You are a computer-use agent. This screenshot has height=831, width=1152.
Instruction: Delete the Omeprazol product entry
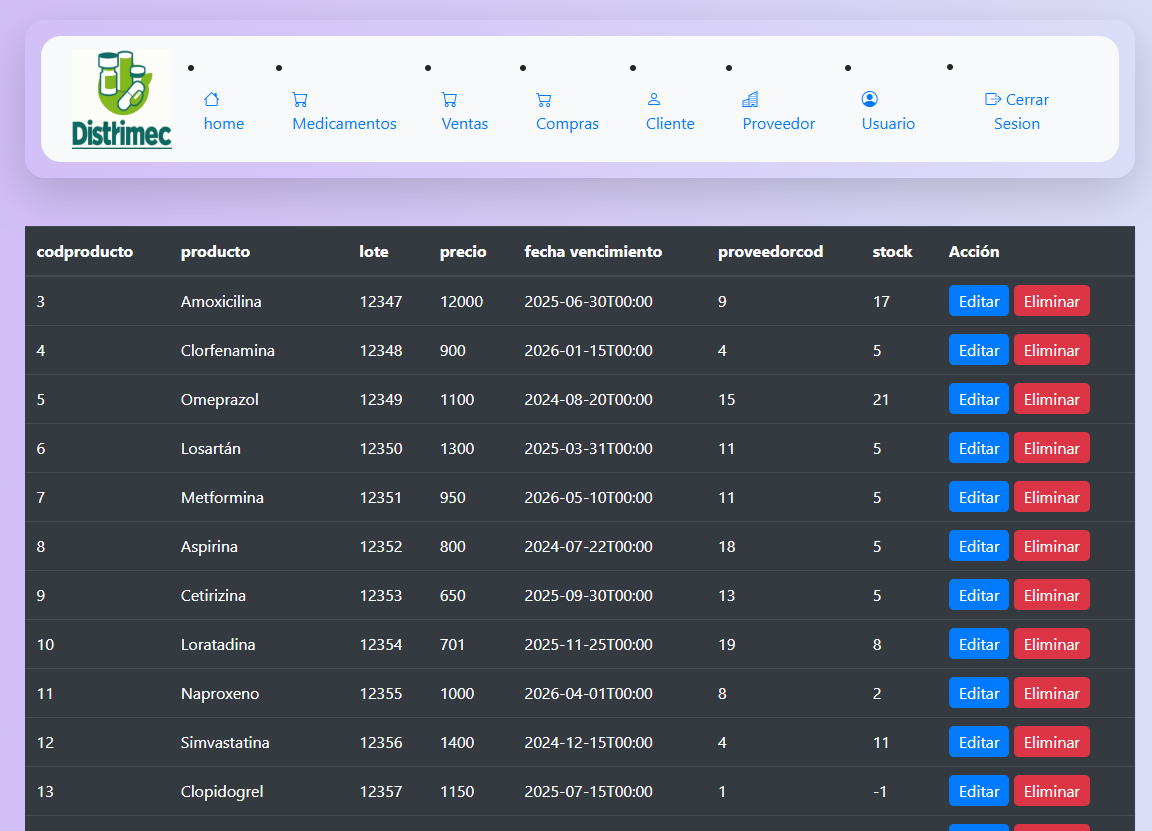click(x=1051, y=399)
